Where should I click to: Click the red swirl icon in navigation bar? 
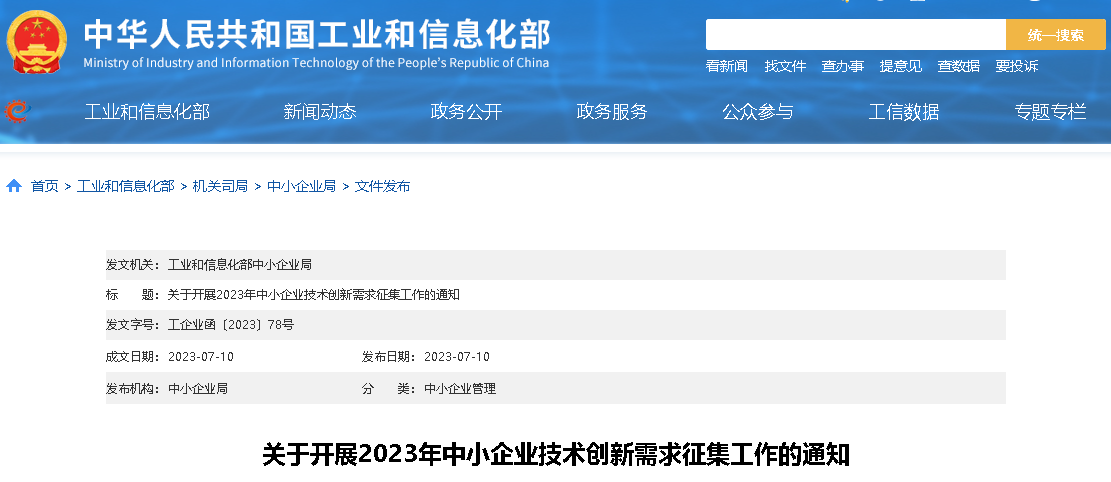coord(17,111)
